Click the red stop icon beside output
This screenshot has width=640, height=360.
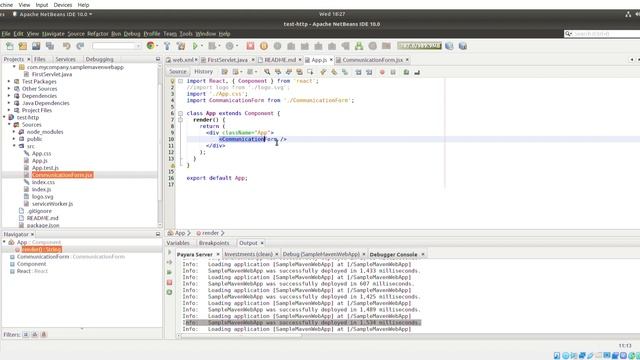coord(170,282)
